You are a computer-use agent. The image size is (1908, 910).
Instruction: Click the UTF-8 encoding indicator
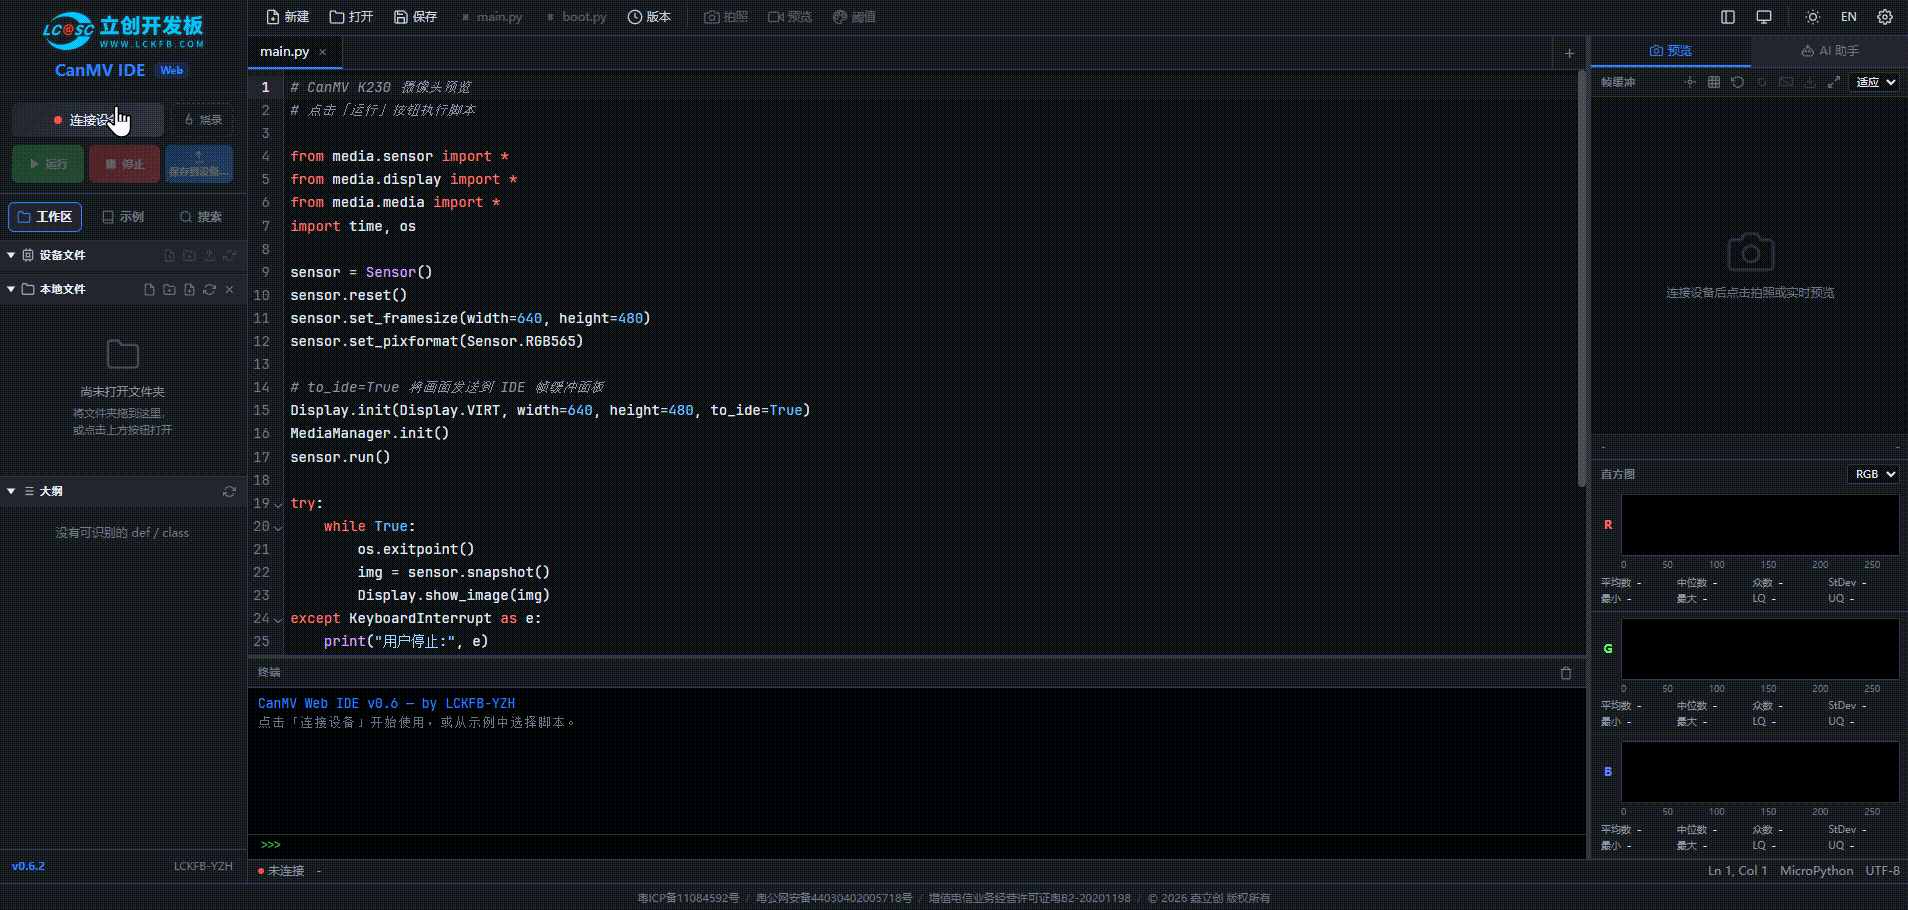tap(1882, 871)
